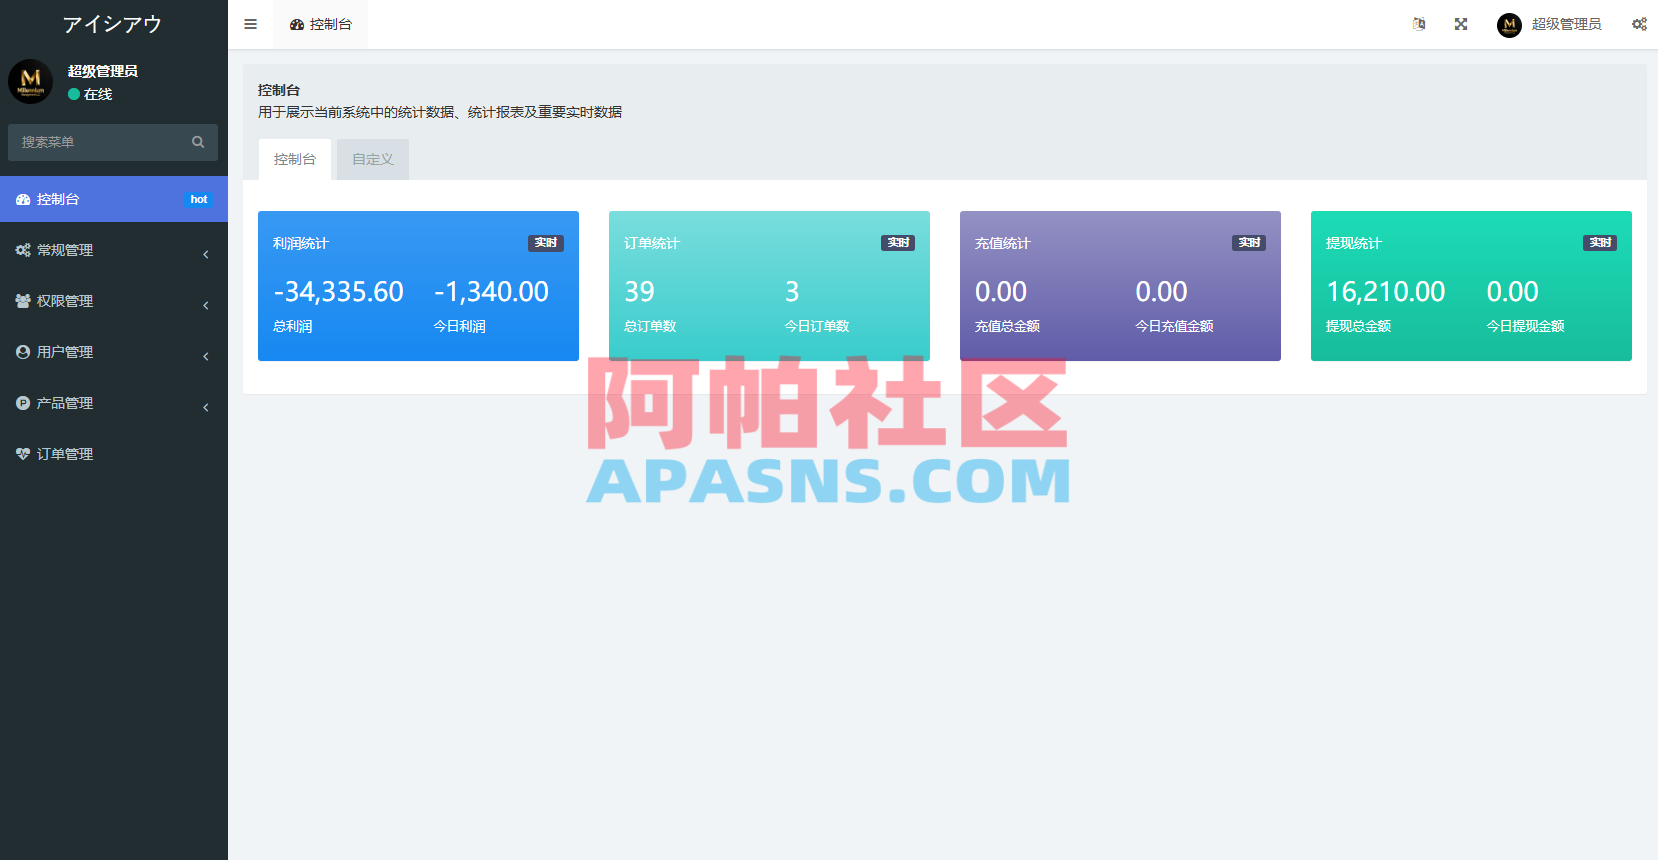The height and width of the screenshot is (860, 1658).
Task: Toggle the sidebar hamburger menu icon
Action: 250,24
